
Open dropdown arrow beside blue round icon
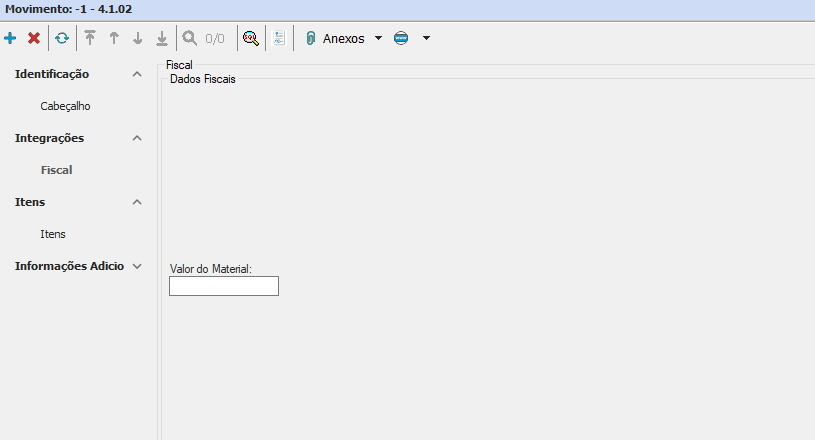tap(426, 38)
